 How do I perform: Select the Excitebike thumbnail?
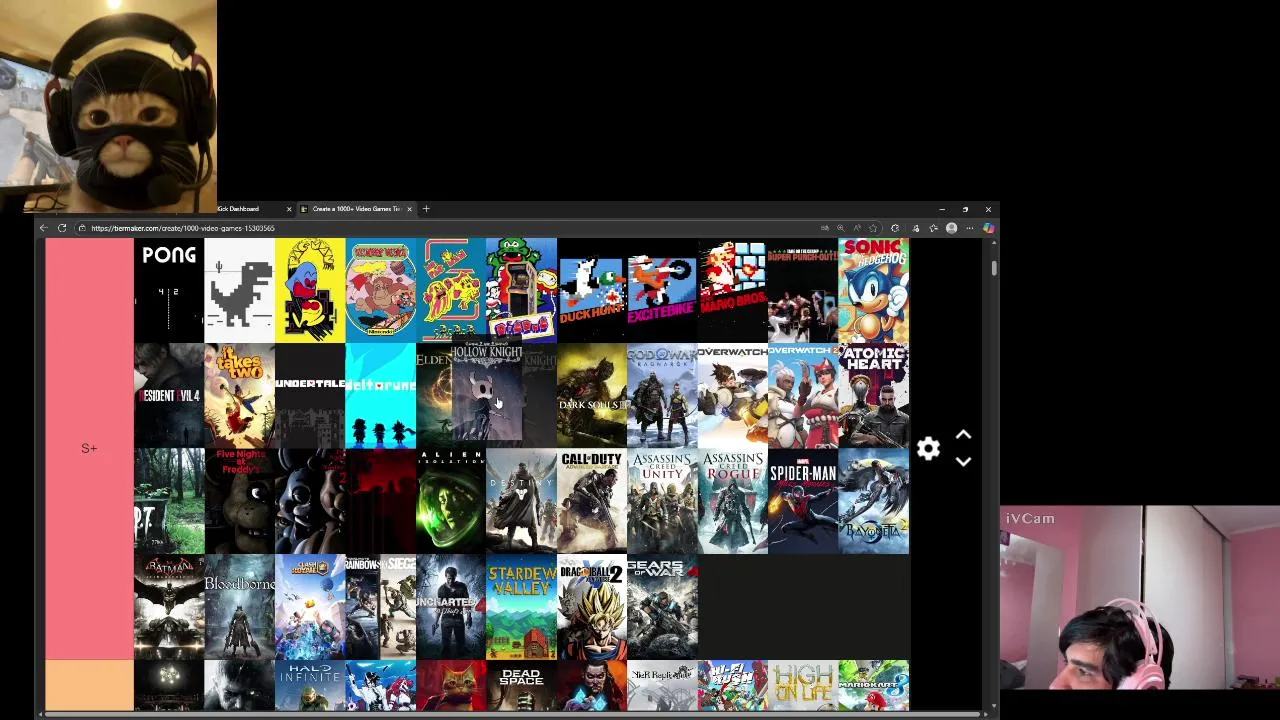click(662, 290)
